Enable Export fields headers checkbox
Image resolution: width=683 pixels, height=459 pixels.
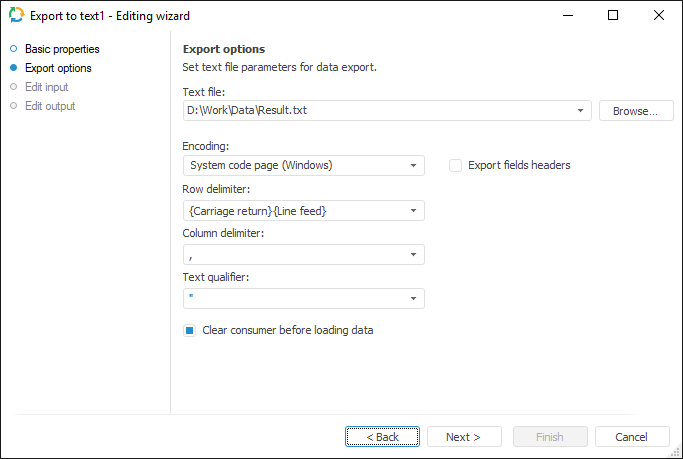[x=456, y=165]
